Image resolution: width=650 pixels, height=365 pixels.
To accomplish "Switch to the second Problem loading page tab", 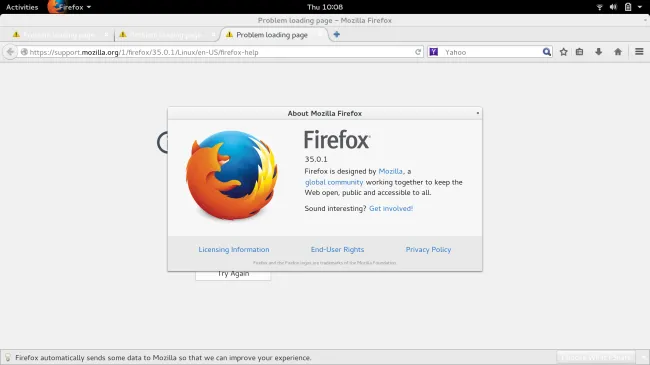I will click(x=166, y=35).
